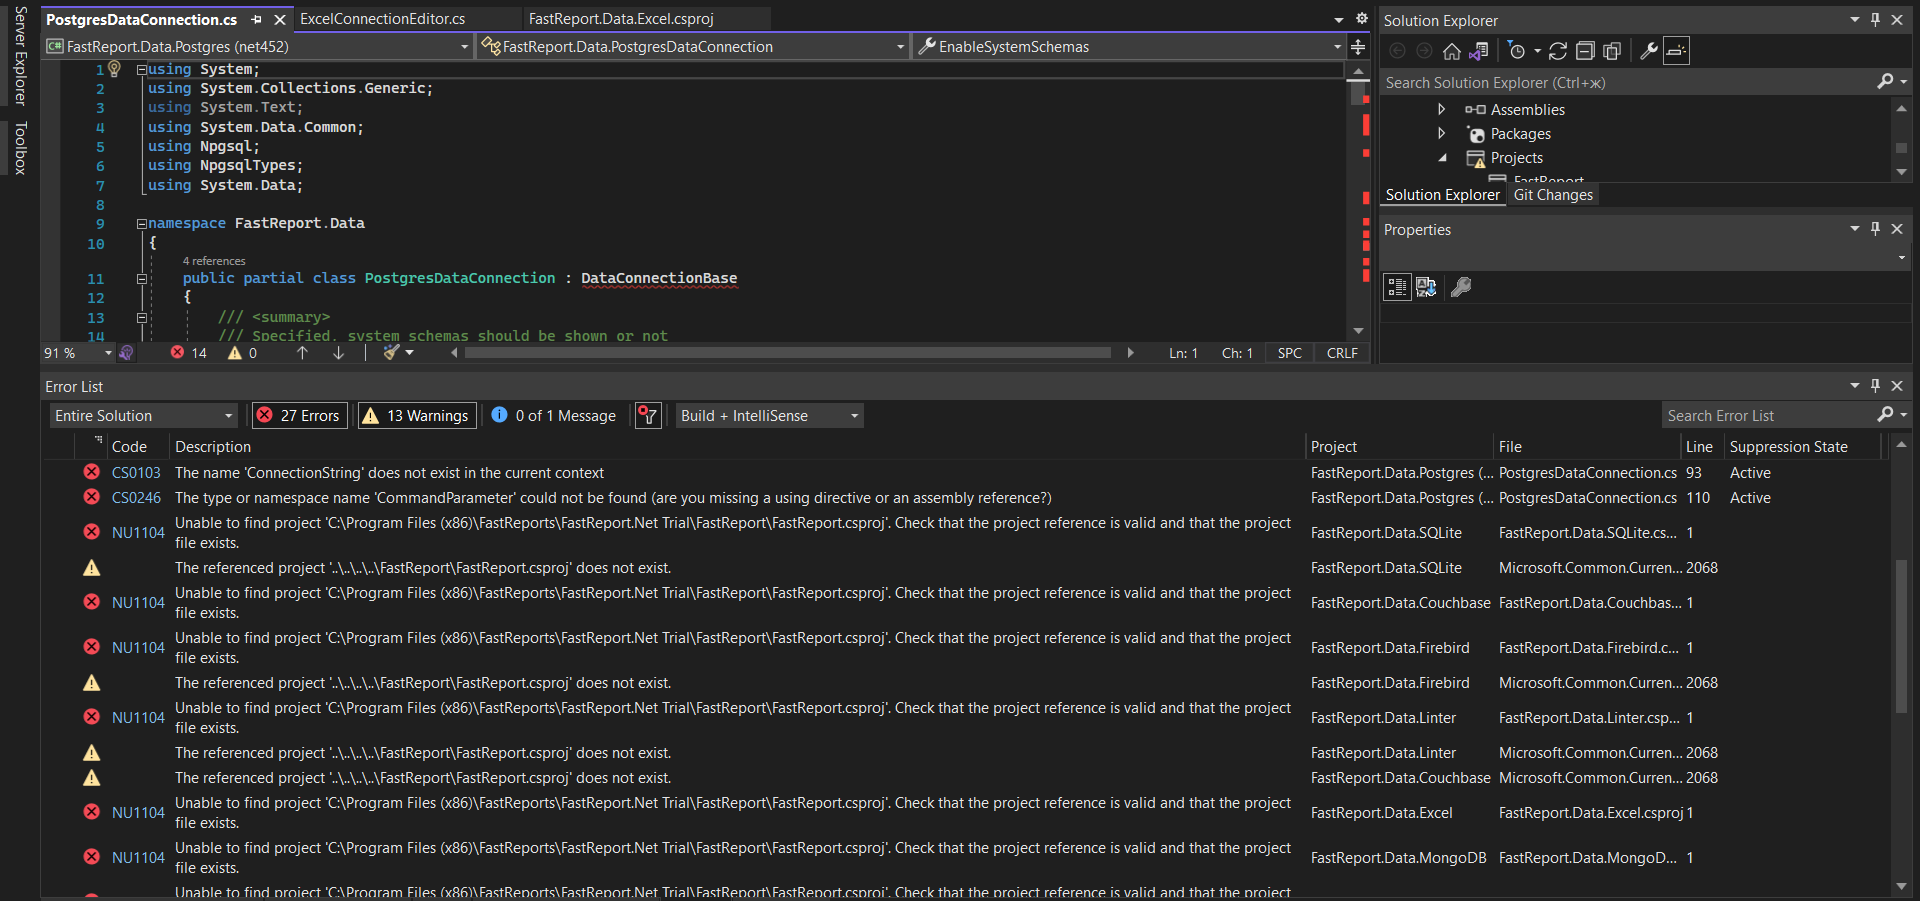The width and height of the screenshot is (1920, 901).
Task: Pin the PostgresDataConnection.cs tab
Action: tap(257, 20)
